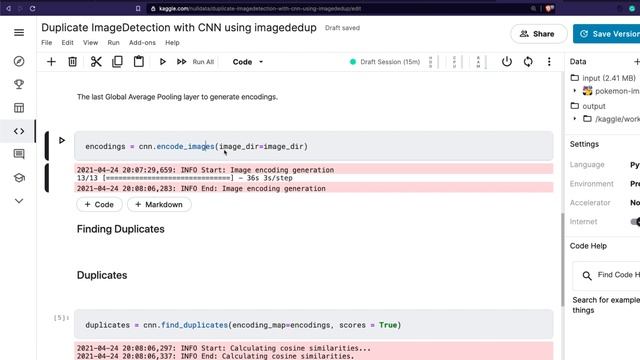Open the Code brackets sidebar icon
The image size is (640, 360).
(19, 131)
